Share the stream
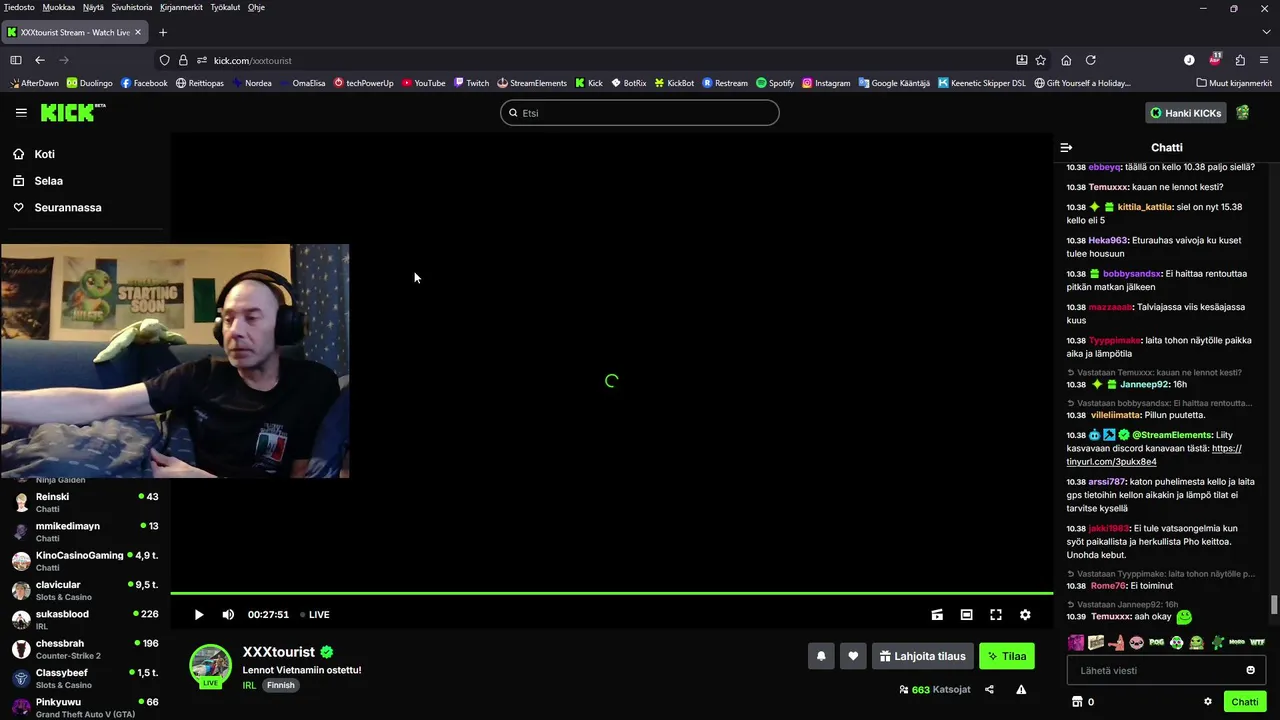This screenshot has width=1280, height=720. pyautogui.click(x=989, y=689)
